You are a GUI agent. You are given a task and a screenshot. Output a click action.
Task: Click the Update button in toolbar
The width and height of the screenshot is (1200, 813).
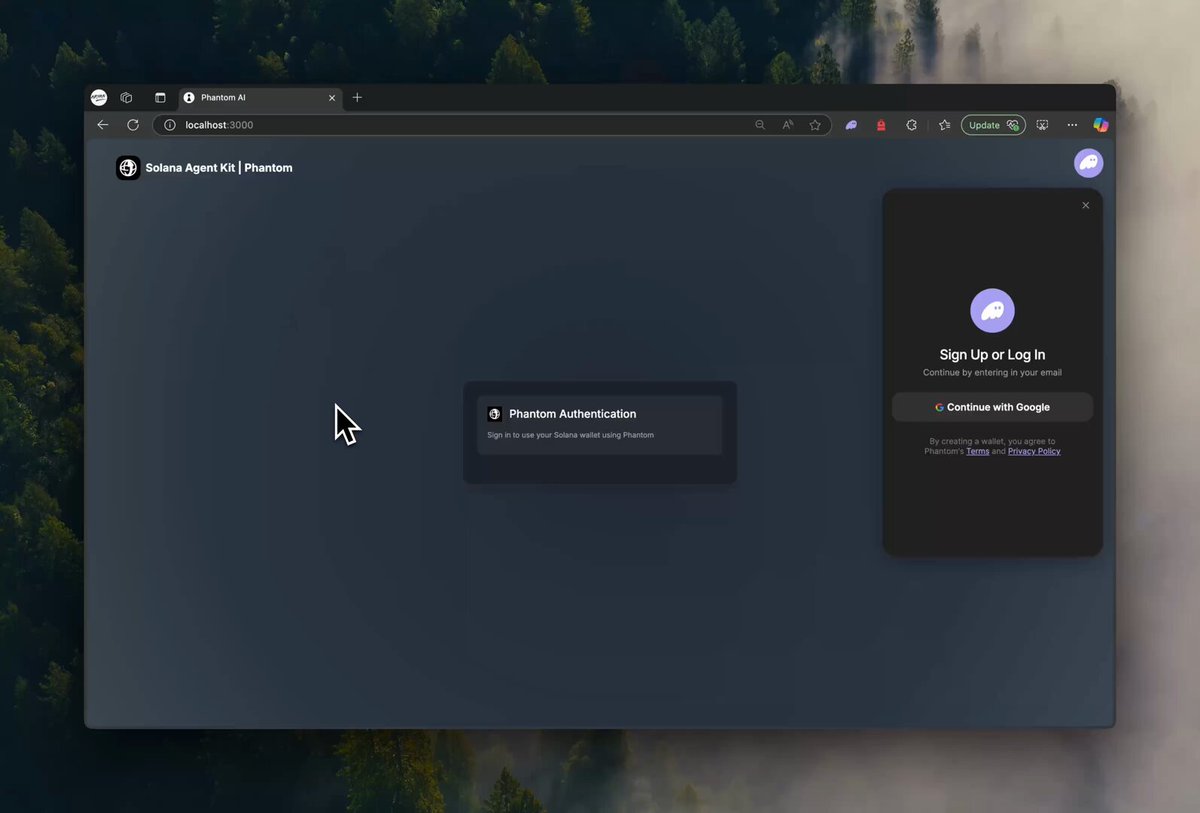pos(992,125)
